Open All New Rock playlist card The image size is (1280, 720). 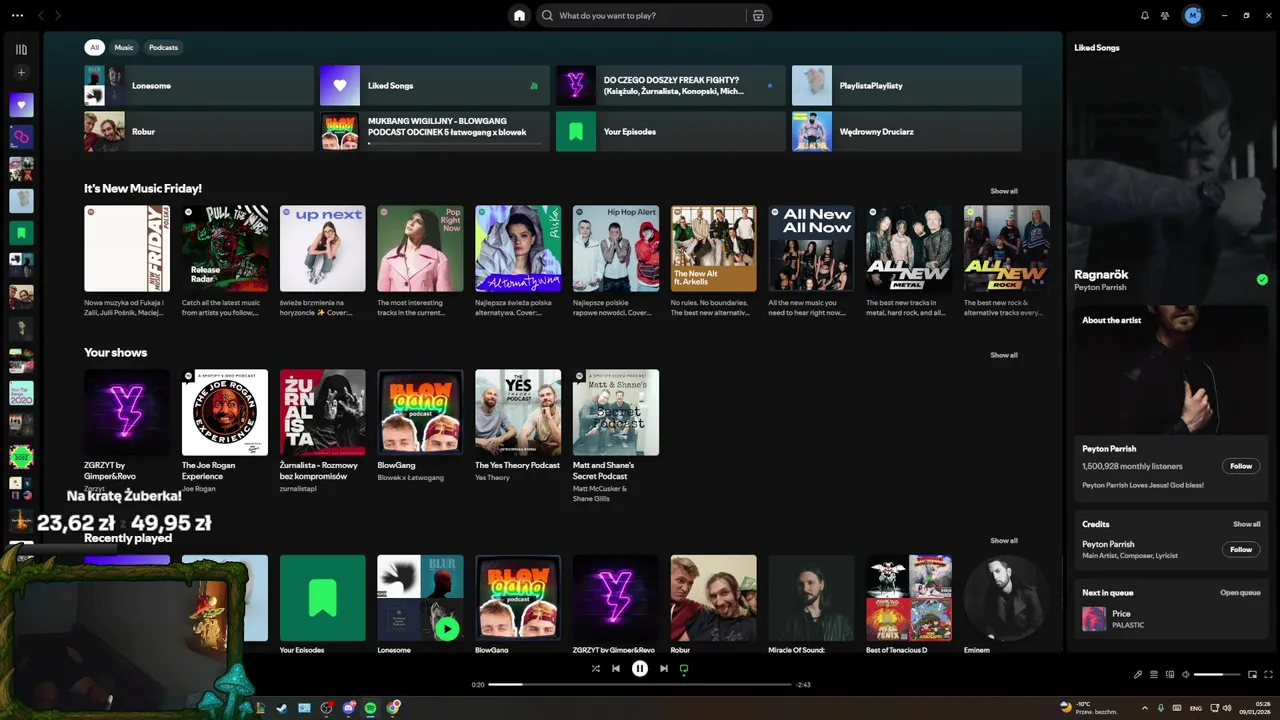coord(1007,261)
